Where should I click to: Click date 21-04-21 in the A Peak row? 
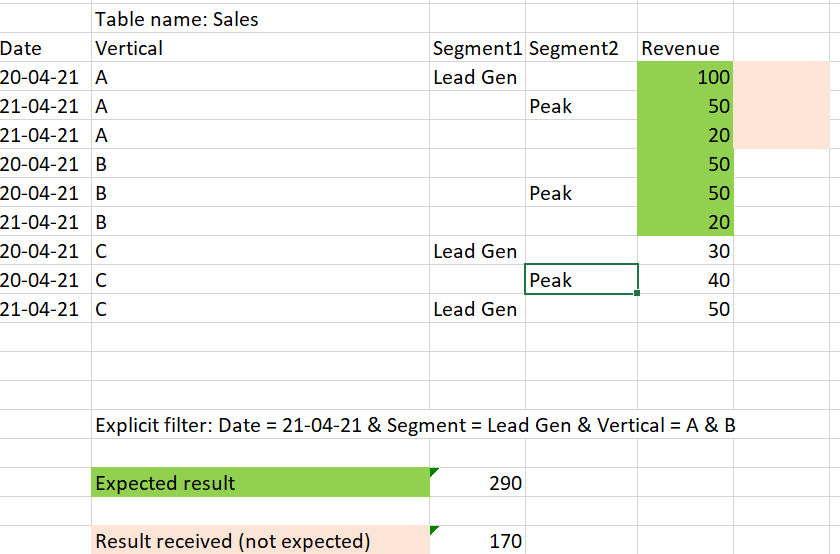pos(46,106)
